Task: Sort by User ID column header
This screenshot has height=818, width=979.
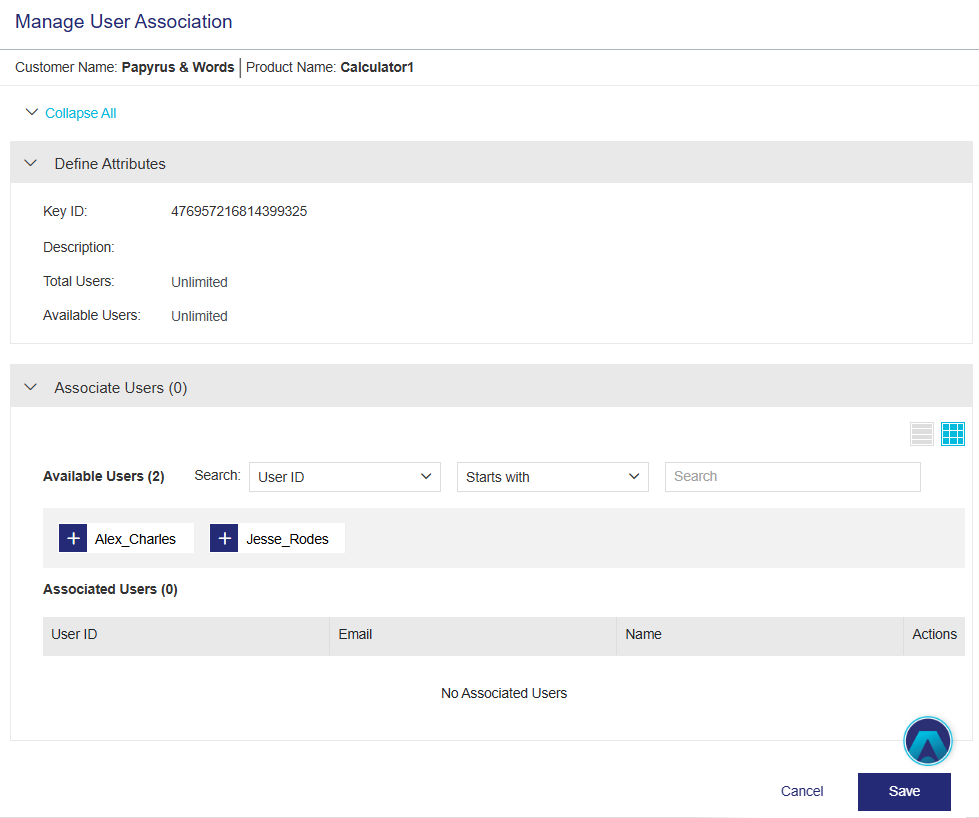Action: 74,634
